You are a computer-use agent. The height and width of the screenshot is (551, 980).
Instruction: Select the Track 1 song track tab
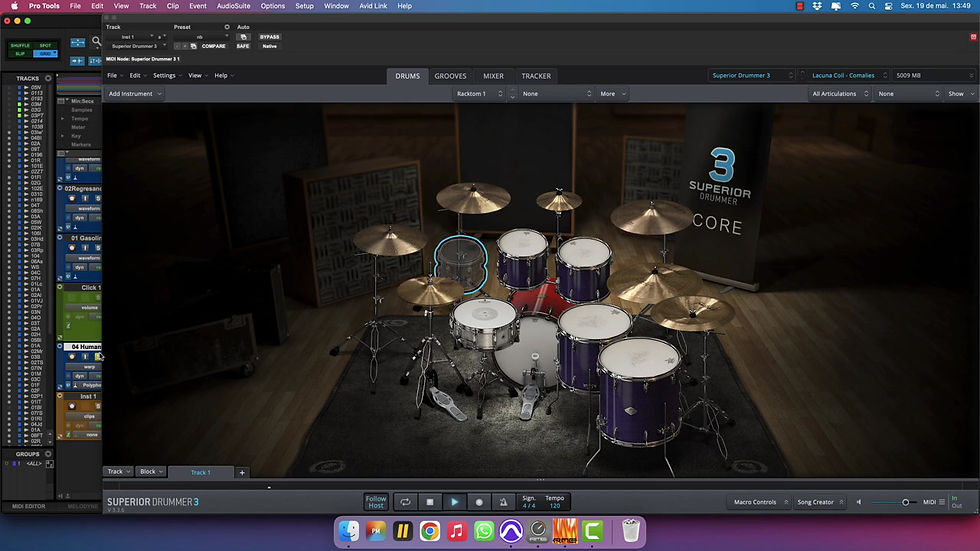pyautogui.click(x=201, y=472)
